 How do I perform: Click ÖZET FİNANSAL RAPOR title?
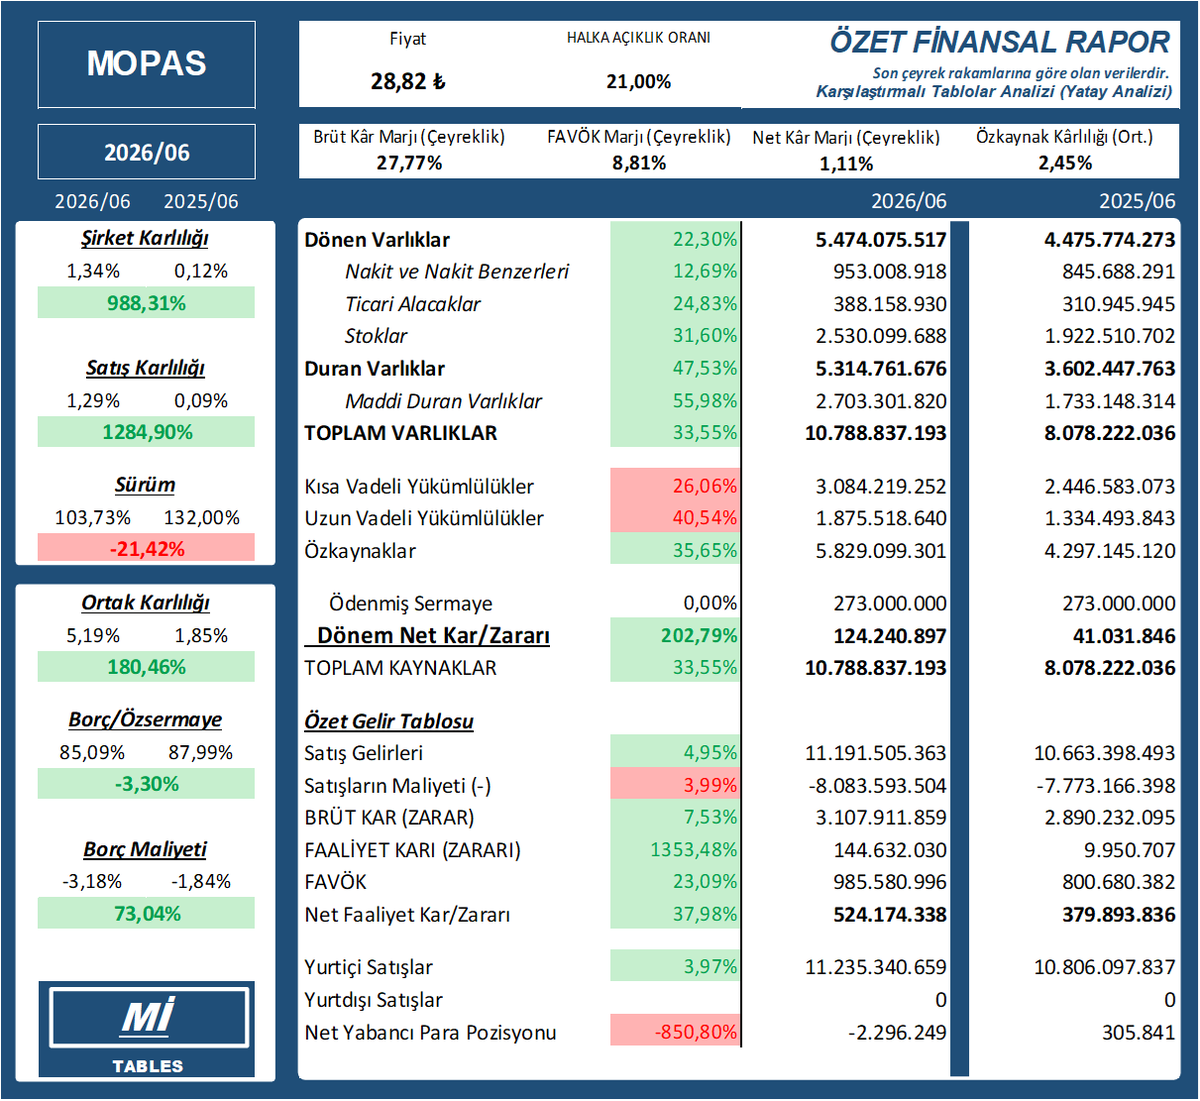tap(999, 42)
